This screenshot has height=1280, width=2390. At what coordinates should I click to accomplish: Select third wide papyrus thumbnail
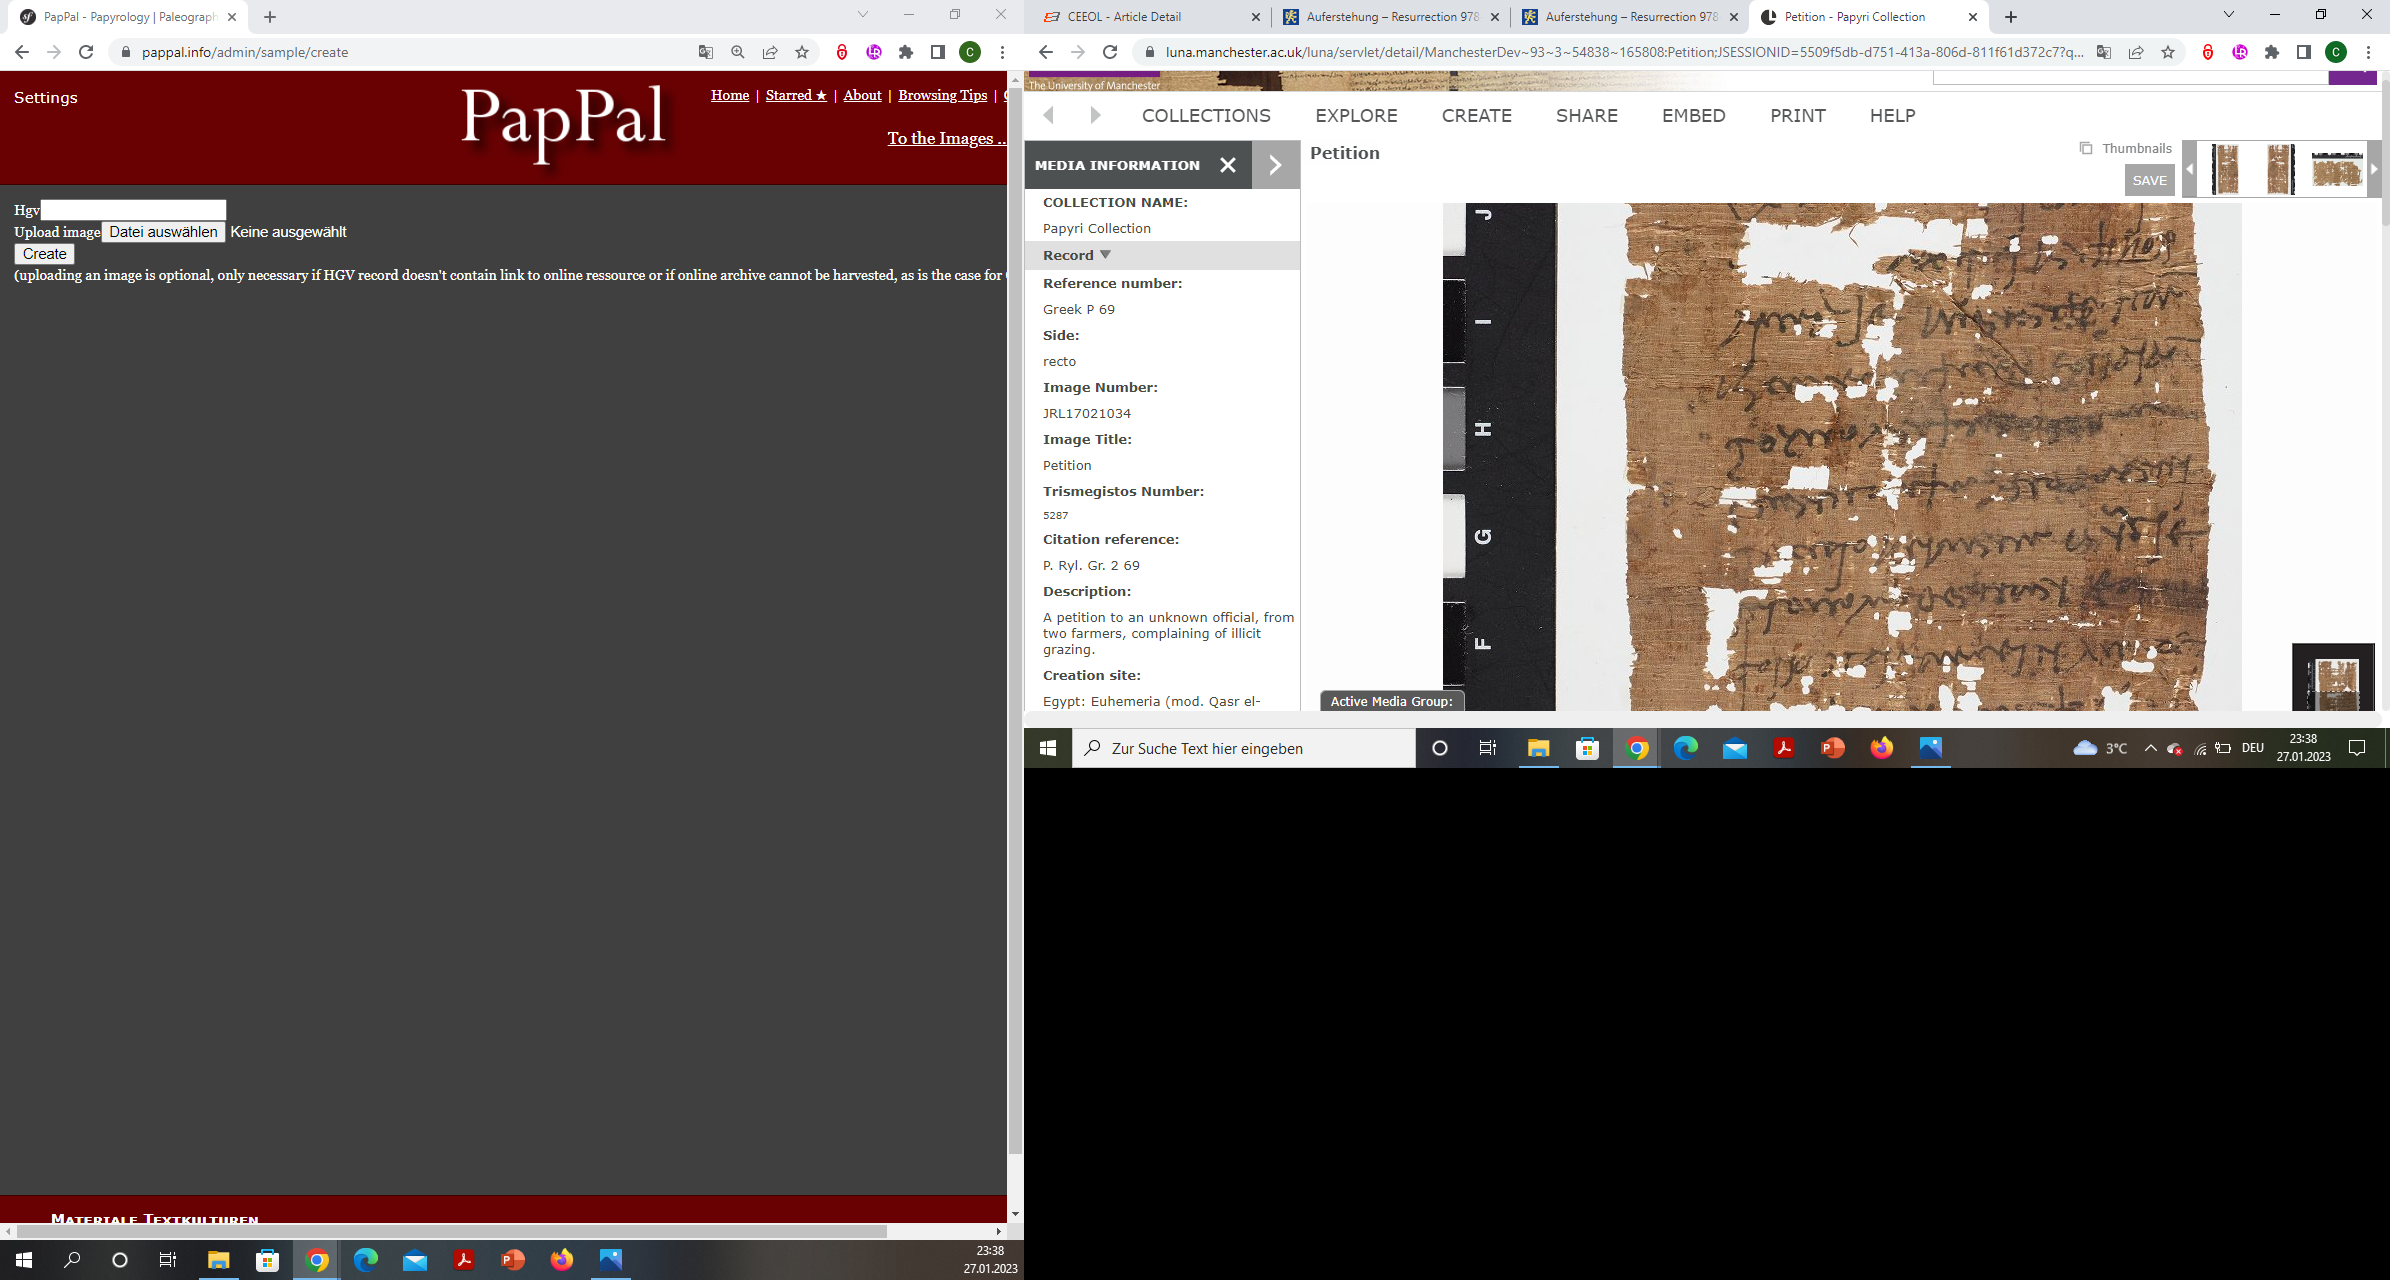click(x=2337, y=169)
